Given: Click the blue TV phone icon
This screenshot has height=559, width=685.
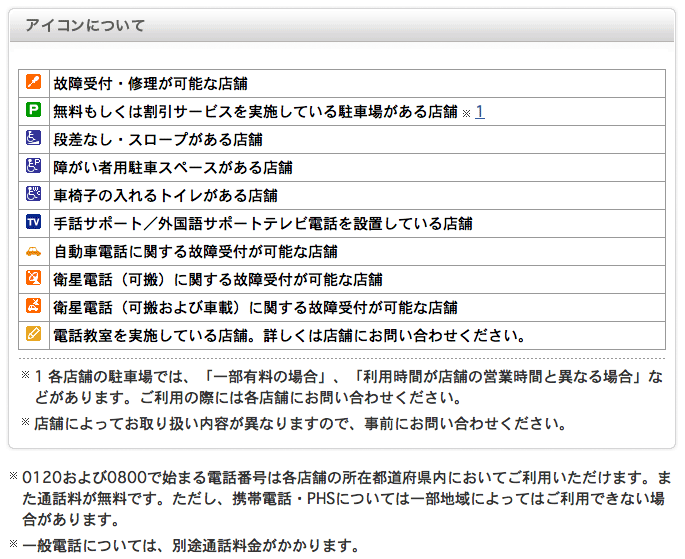Looking at the screenshot, I should click(34, 221).
